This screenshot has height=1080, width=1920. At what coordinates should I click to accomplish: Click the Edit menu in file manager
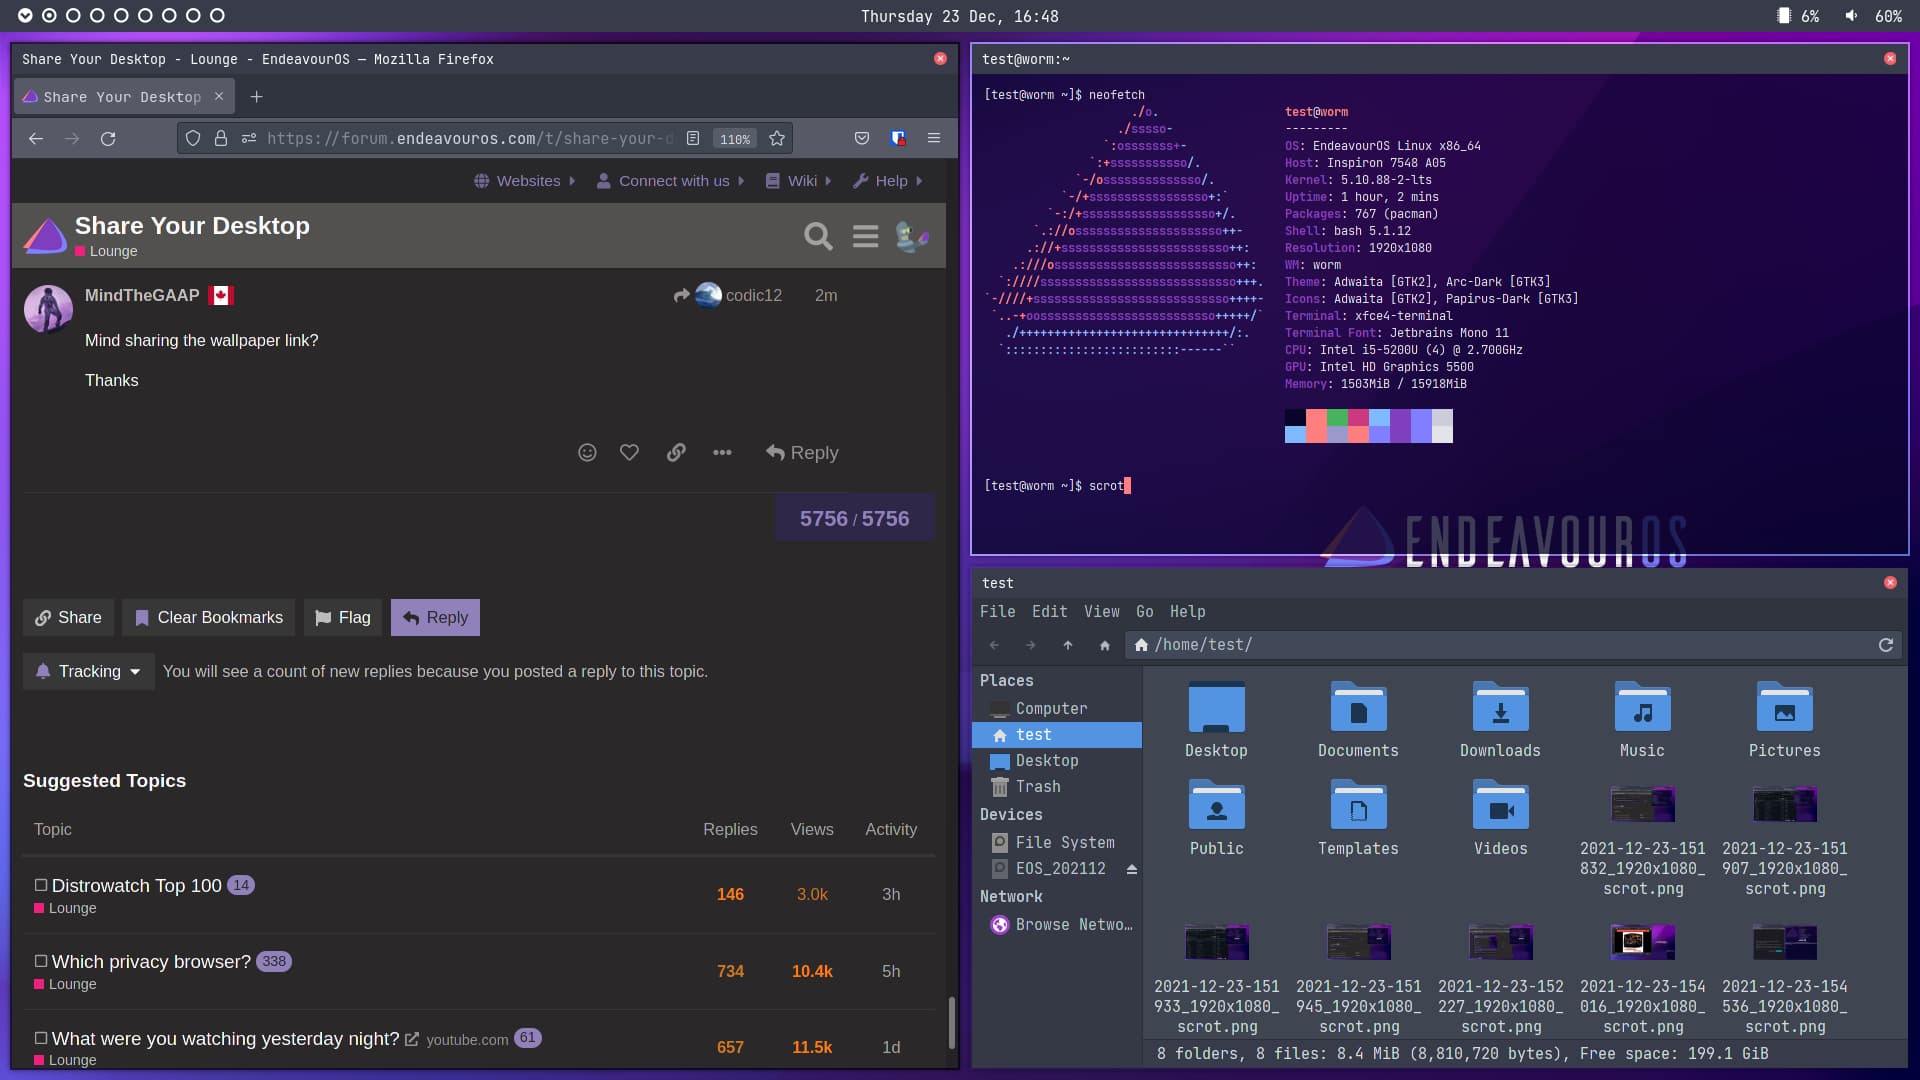(x=1050, y=611)
